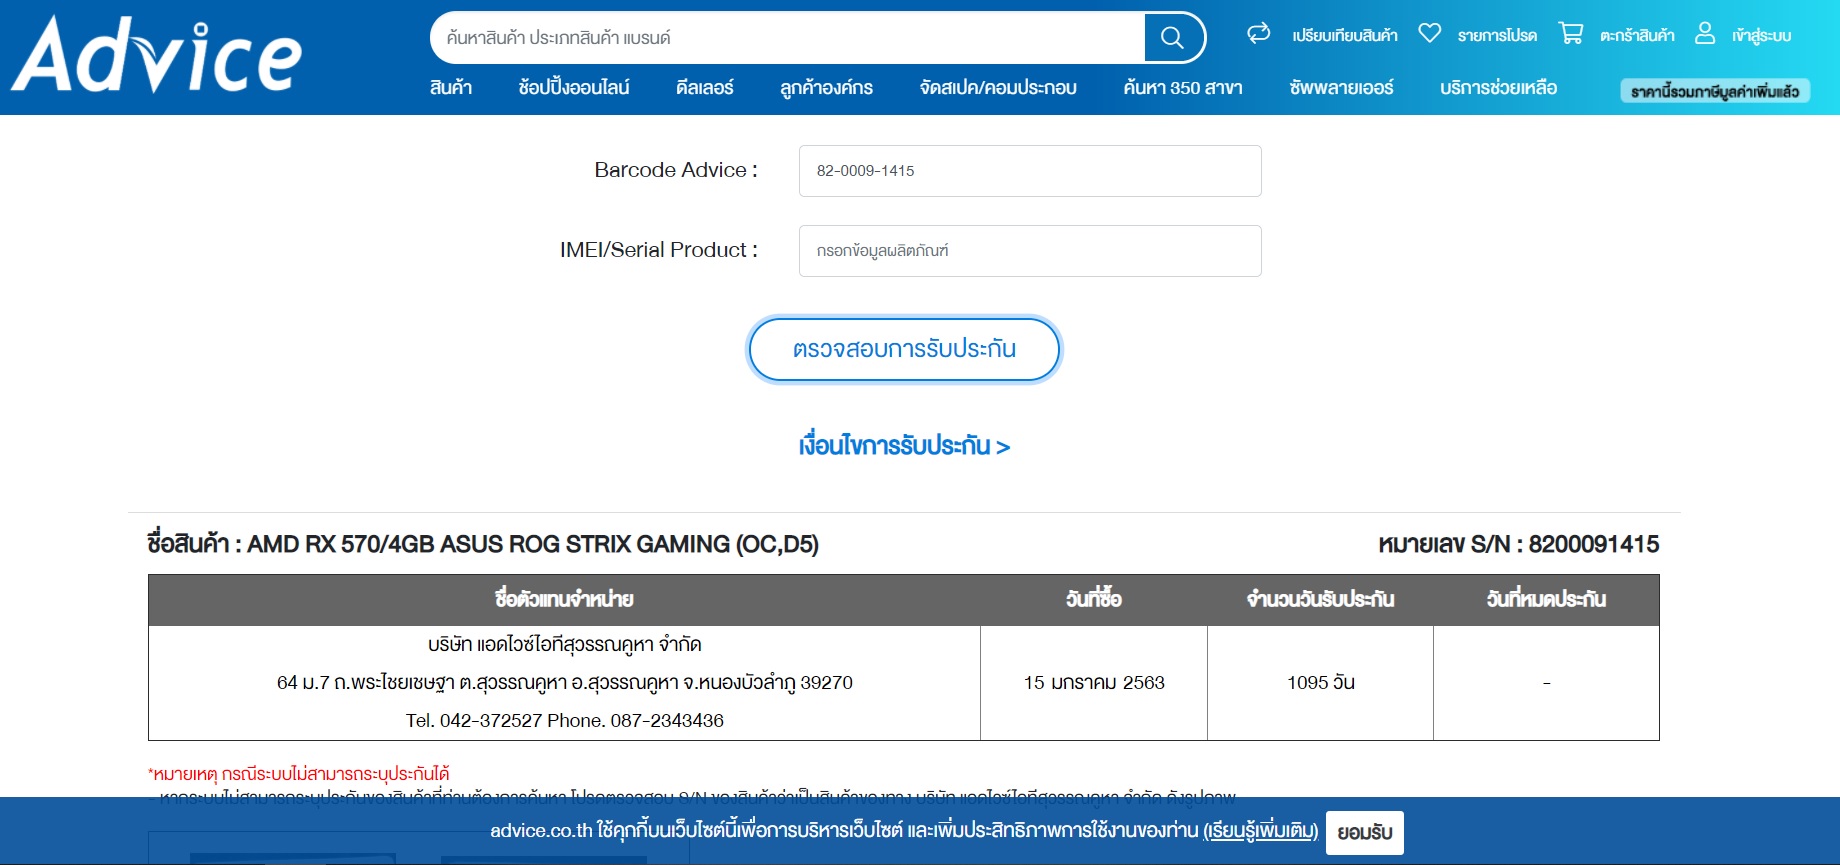Screen dimensions: 1840x865
Task: Click the user login icon
Action: pyautogui.click(x=1705, y=34)
